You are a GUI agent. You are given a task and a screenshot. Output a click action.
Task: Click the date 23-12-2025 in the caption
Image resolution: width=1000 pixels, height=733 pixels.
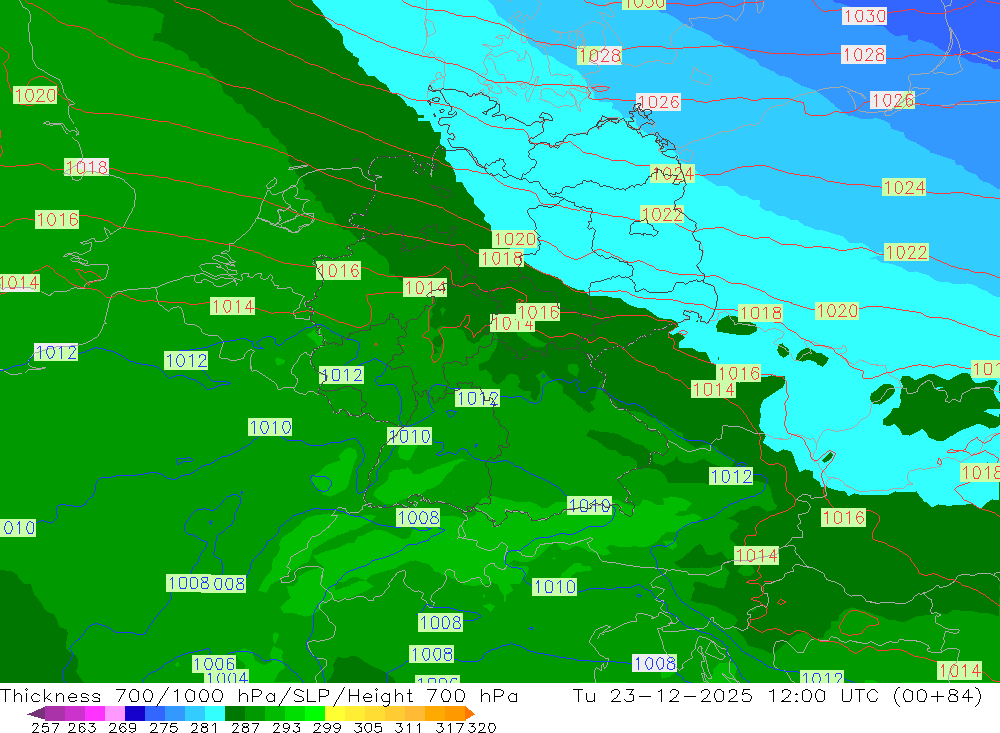681,696
